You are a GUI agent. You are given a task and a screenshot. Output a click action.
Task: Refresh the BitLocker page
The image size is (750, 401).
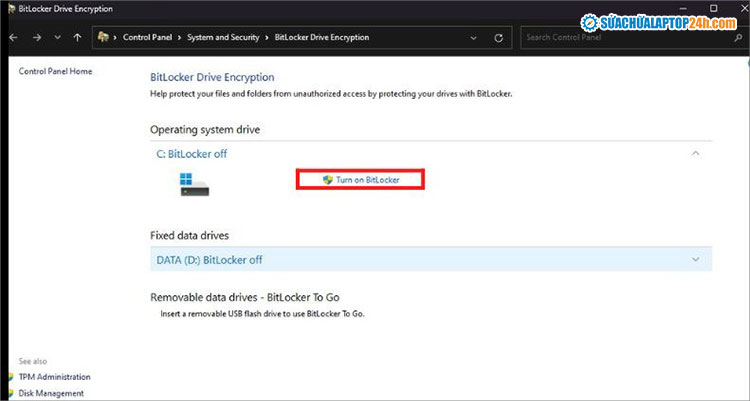tap(498, 38)
